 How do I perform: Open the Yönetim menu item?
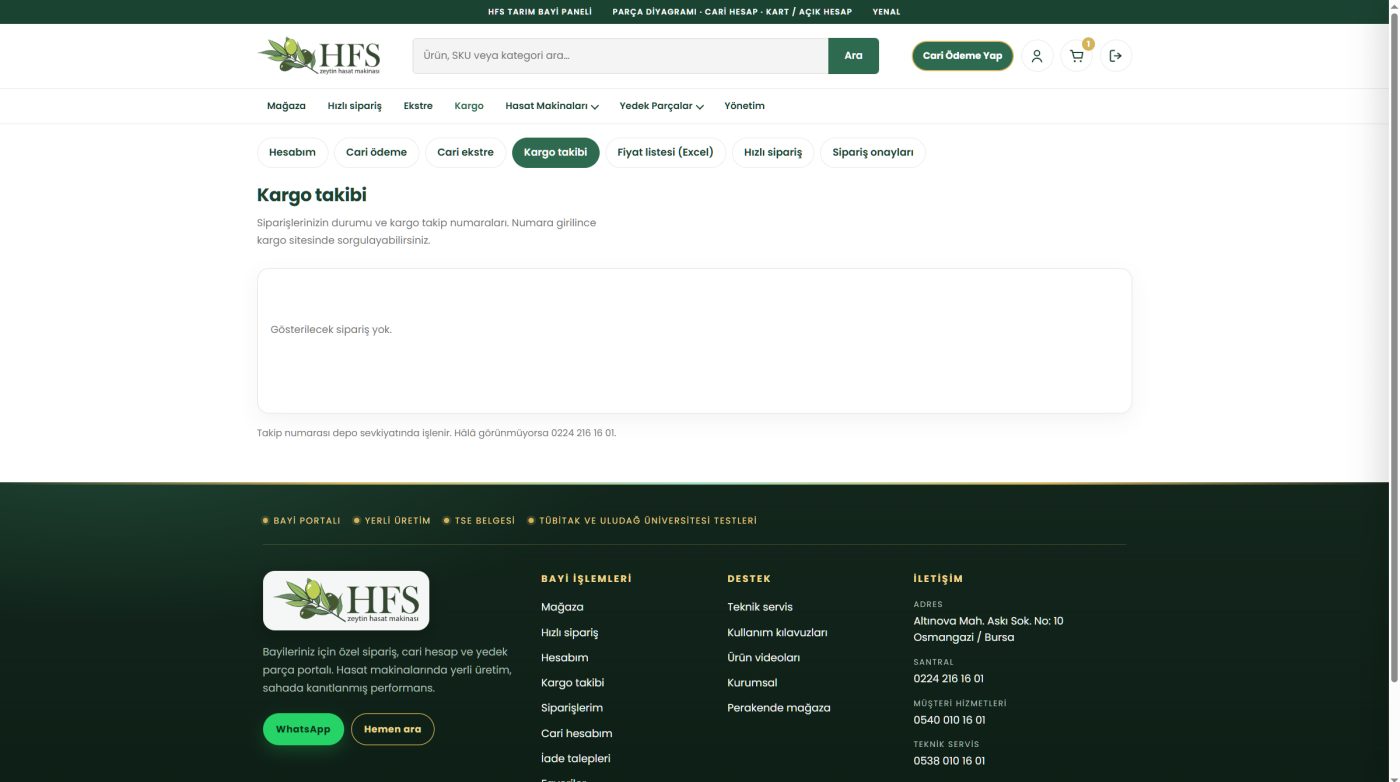tap(745, 106)
